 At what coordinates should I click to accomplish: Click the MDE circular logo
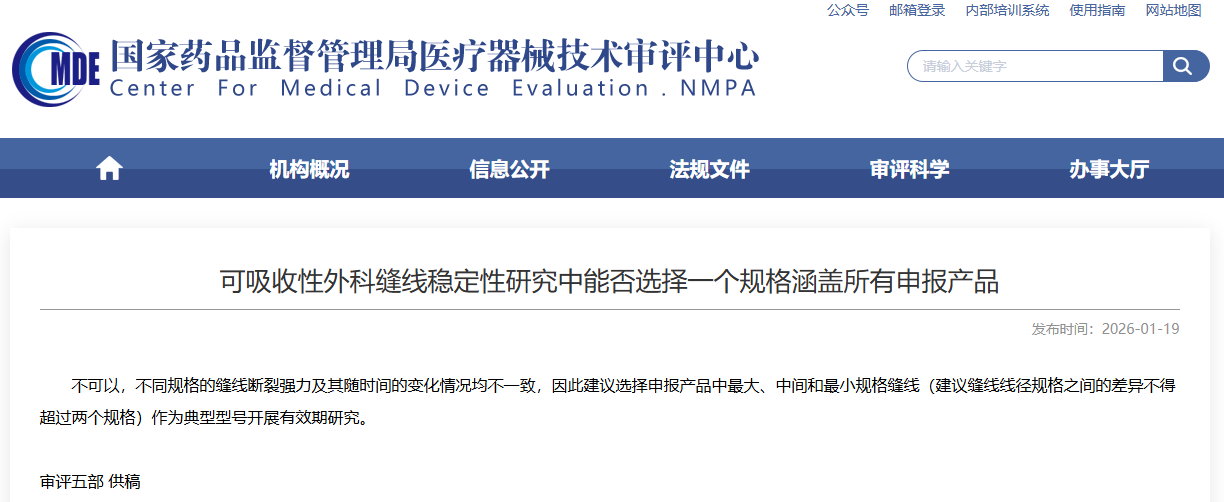point(55,69)
